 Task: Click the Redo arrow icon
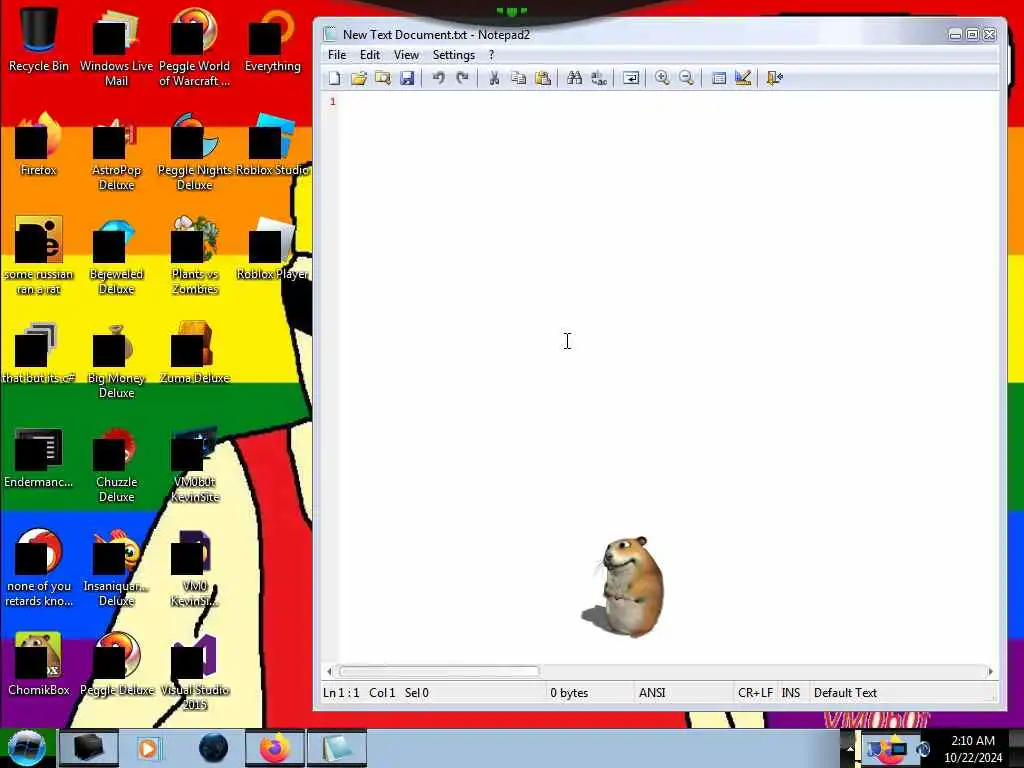click(x=462, y=78)
